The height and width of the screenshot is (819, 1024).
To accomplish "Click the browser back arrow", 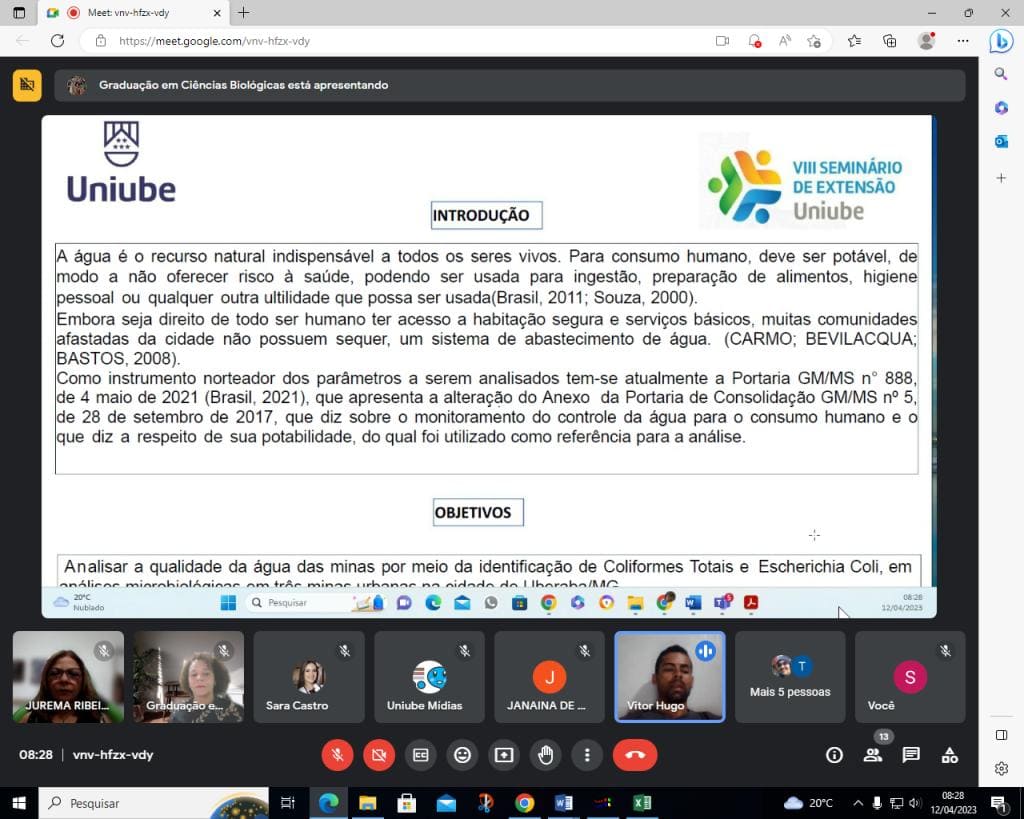I will (22, 40).
